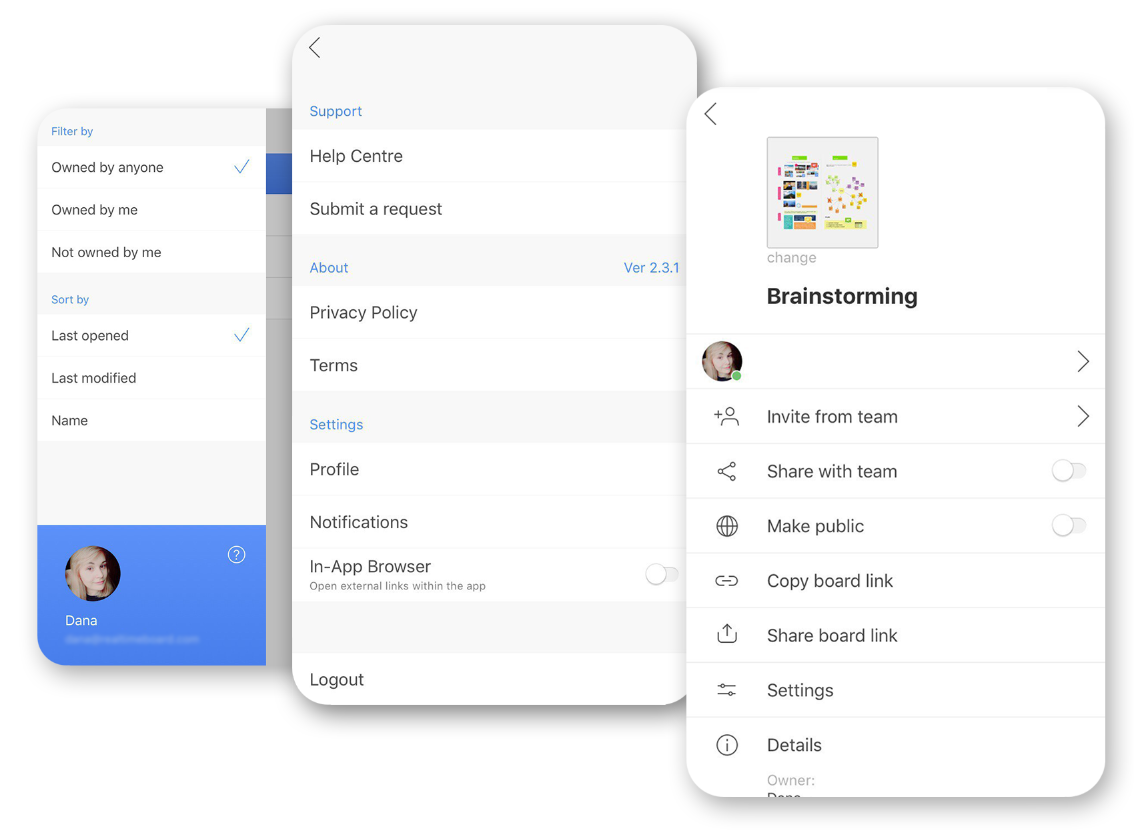Click the Brainstorming board thumbnail

tap(822, 193)
